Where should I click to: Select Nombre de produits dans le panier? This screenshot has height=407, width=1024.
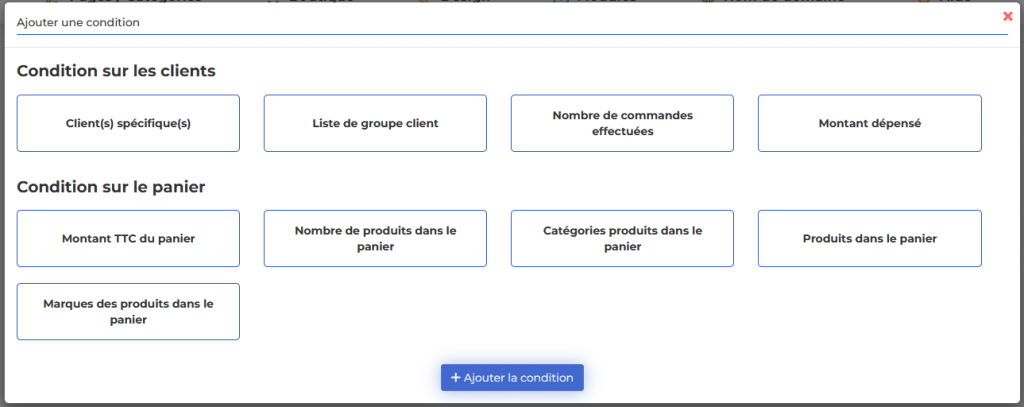(376, 238)
